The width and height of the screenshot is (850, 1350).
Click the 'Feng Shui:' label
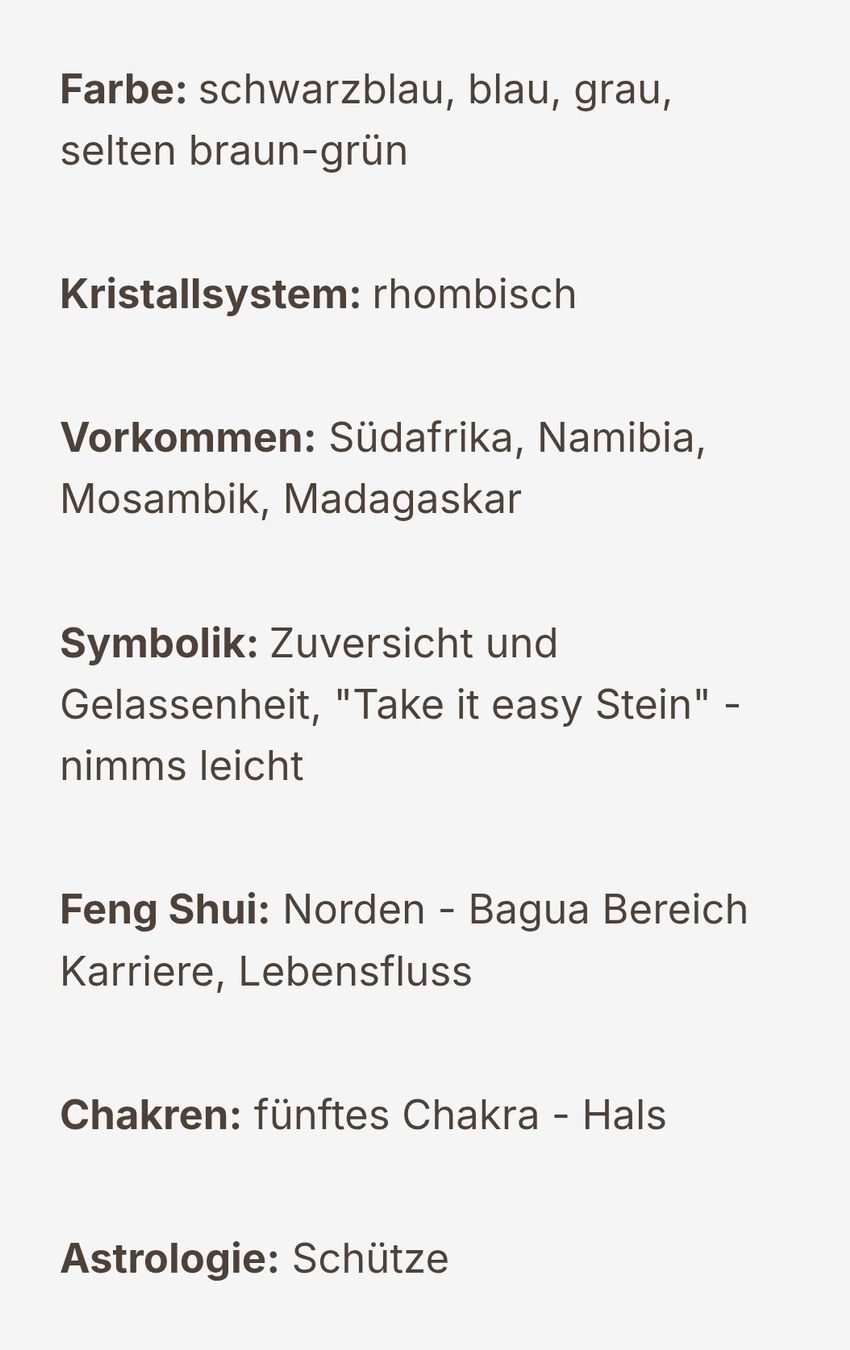(165, 911)
